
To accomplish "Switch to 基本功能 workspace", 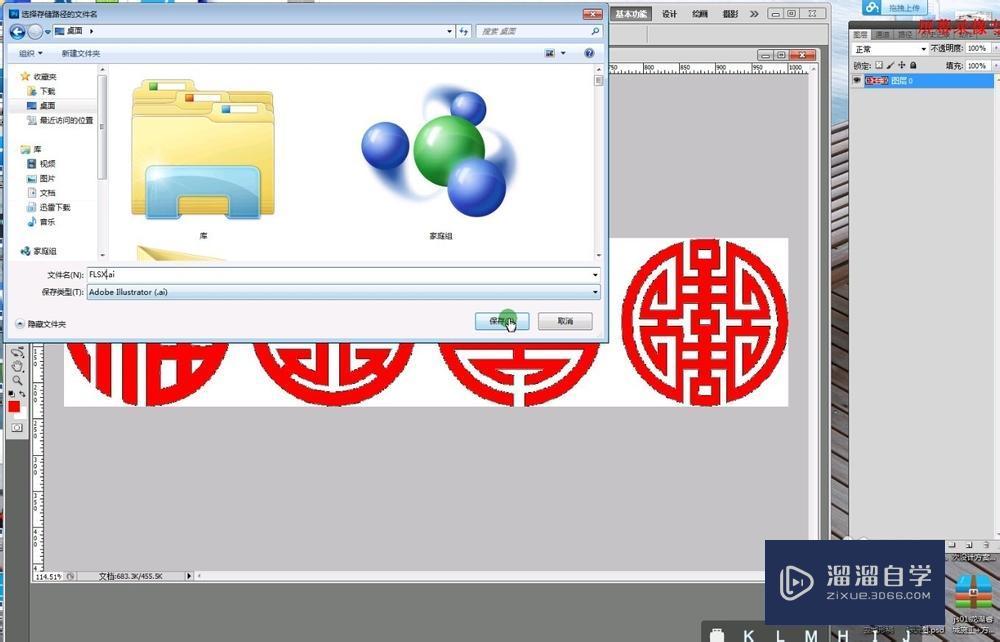I will point(631,13).
